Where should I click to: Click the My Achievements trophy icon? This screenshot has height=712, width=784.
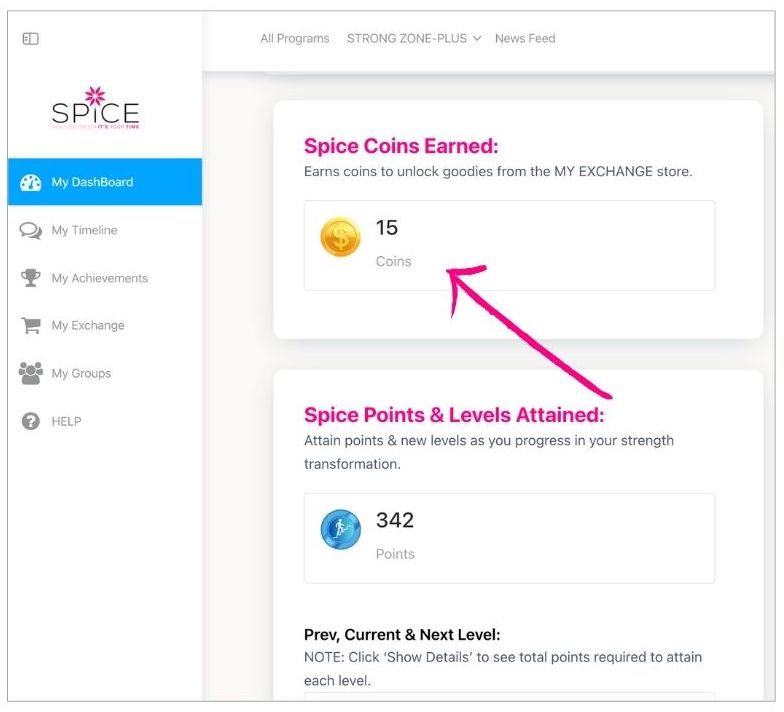(x=31, y=279)
